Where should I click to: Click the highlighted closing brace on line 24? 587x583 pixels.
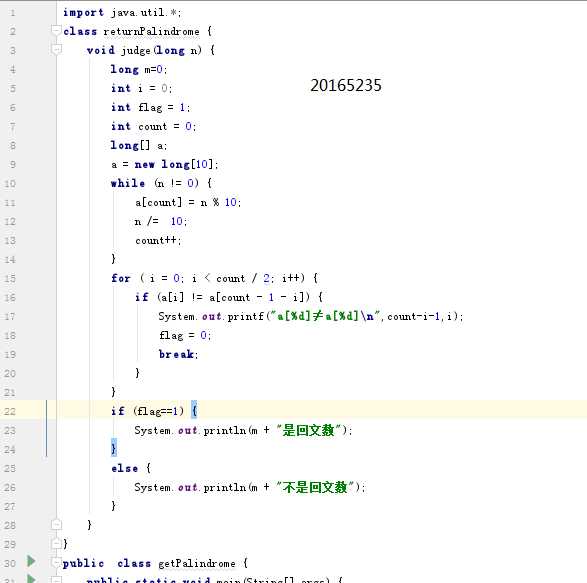point(113,448)
